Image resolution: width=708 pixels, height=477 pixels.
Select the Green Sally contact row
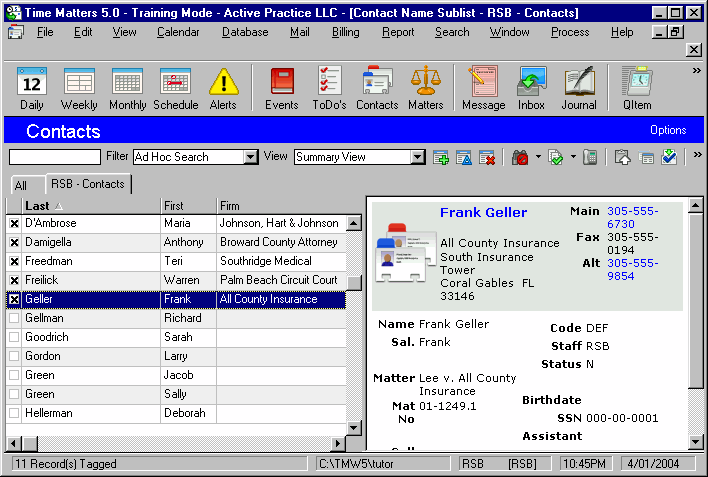[x=176, y=394]
